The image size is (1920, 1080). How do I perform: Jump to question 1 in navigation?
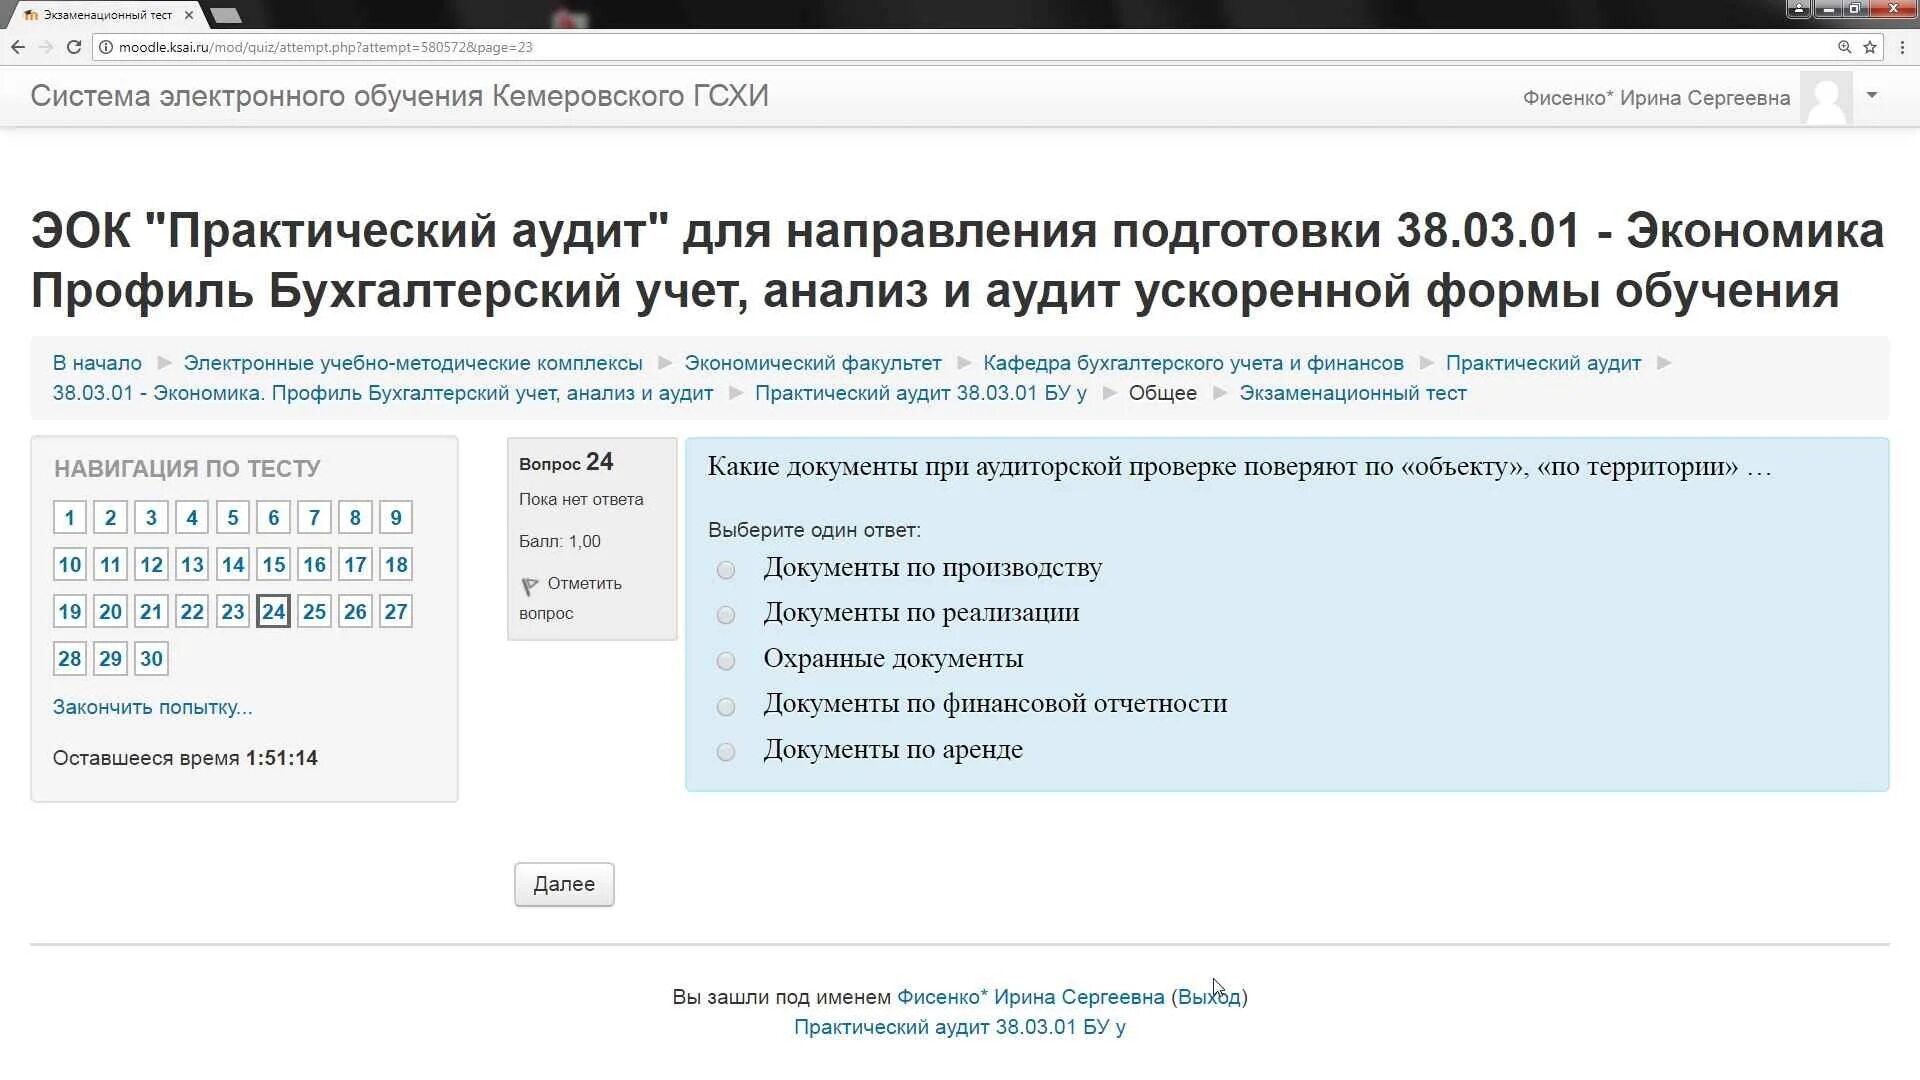[x=69, y=517]
